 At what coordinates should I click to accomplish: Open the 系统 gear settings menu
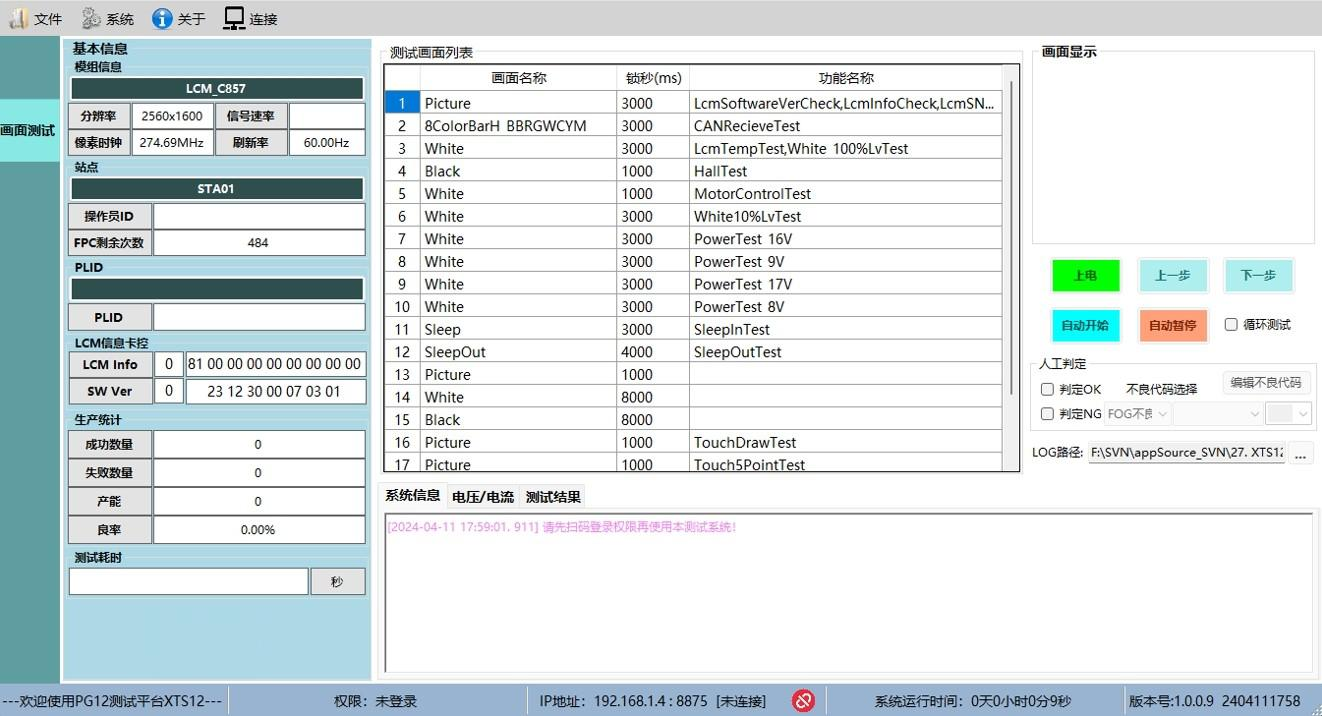[x=107, y=18]
